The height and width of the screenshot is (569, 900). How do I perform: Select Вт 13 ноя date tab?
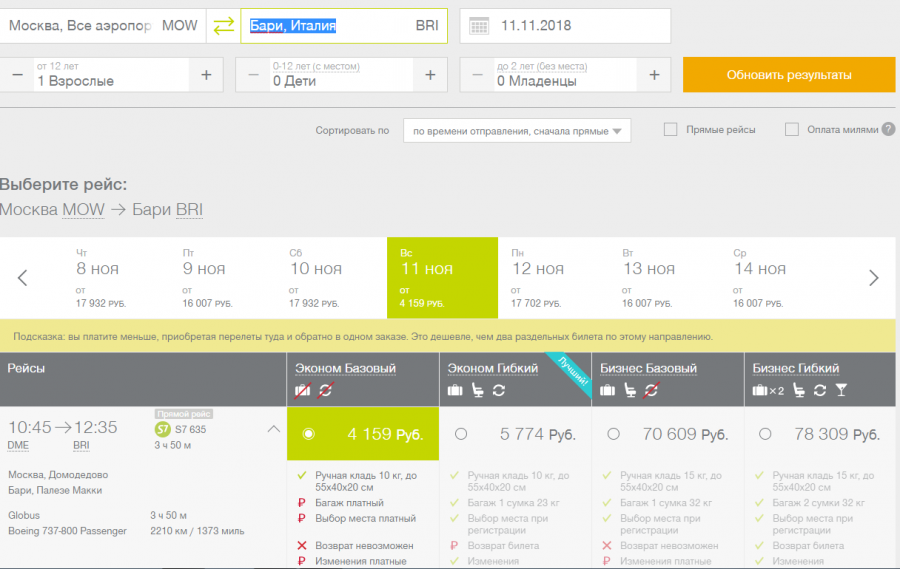point(664,278)
